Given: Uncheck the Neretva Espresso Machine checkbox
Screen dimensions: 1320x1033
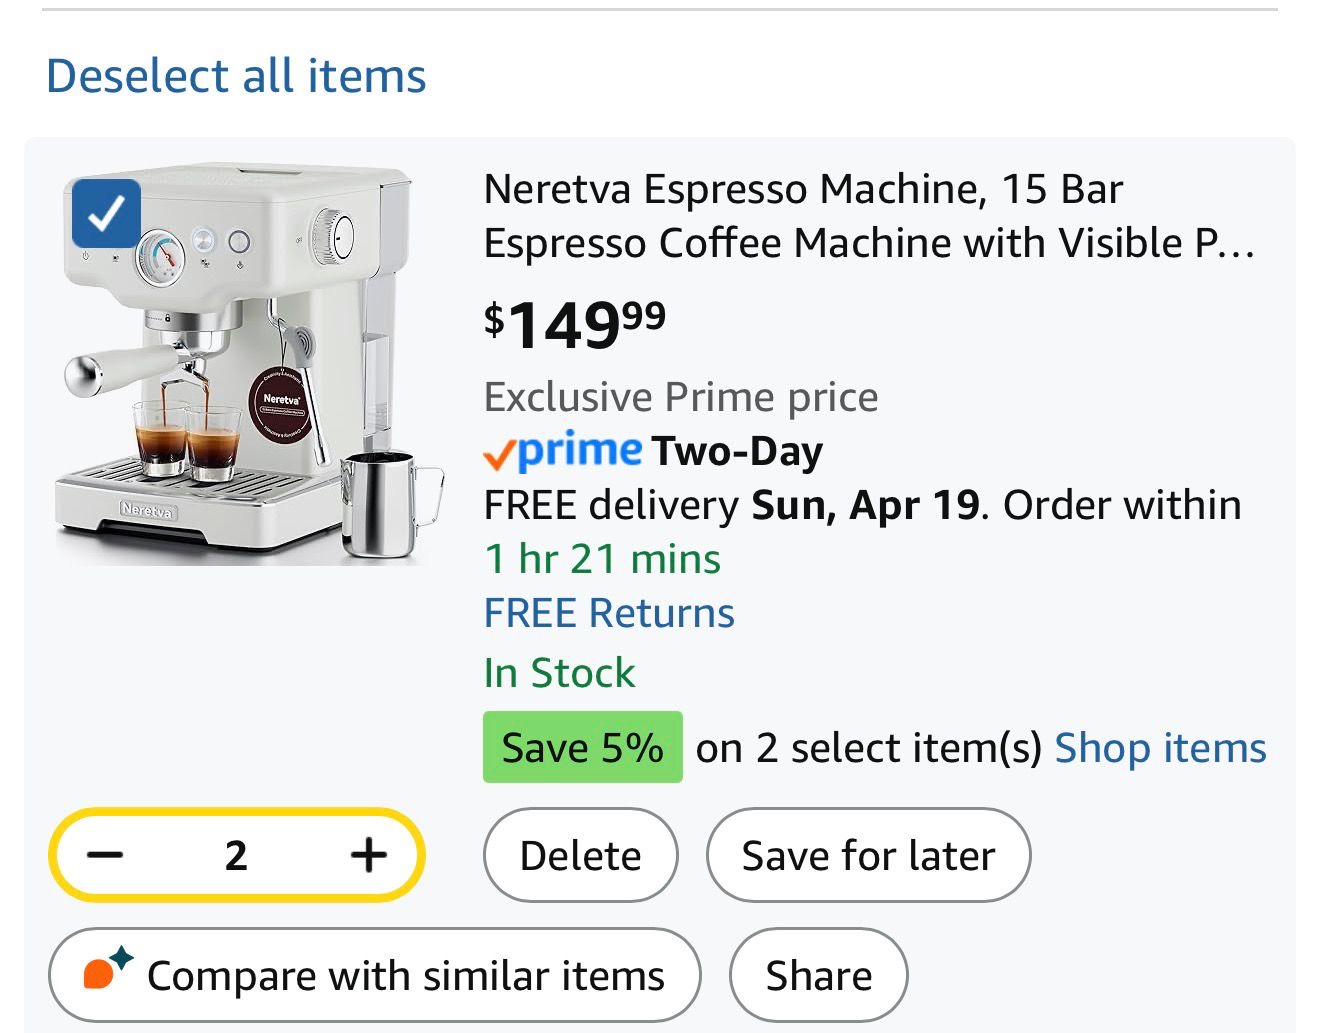Looking at the screenshot, I should pyautogui.click(x=106, y=213).
